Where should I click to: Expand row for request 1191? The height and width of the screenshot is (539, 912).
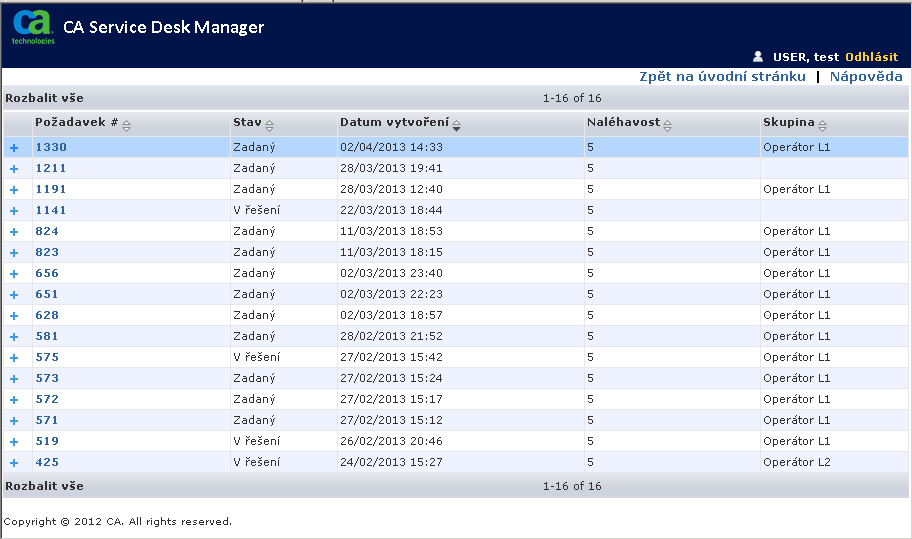click(x=14, y=190)
